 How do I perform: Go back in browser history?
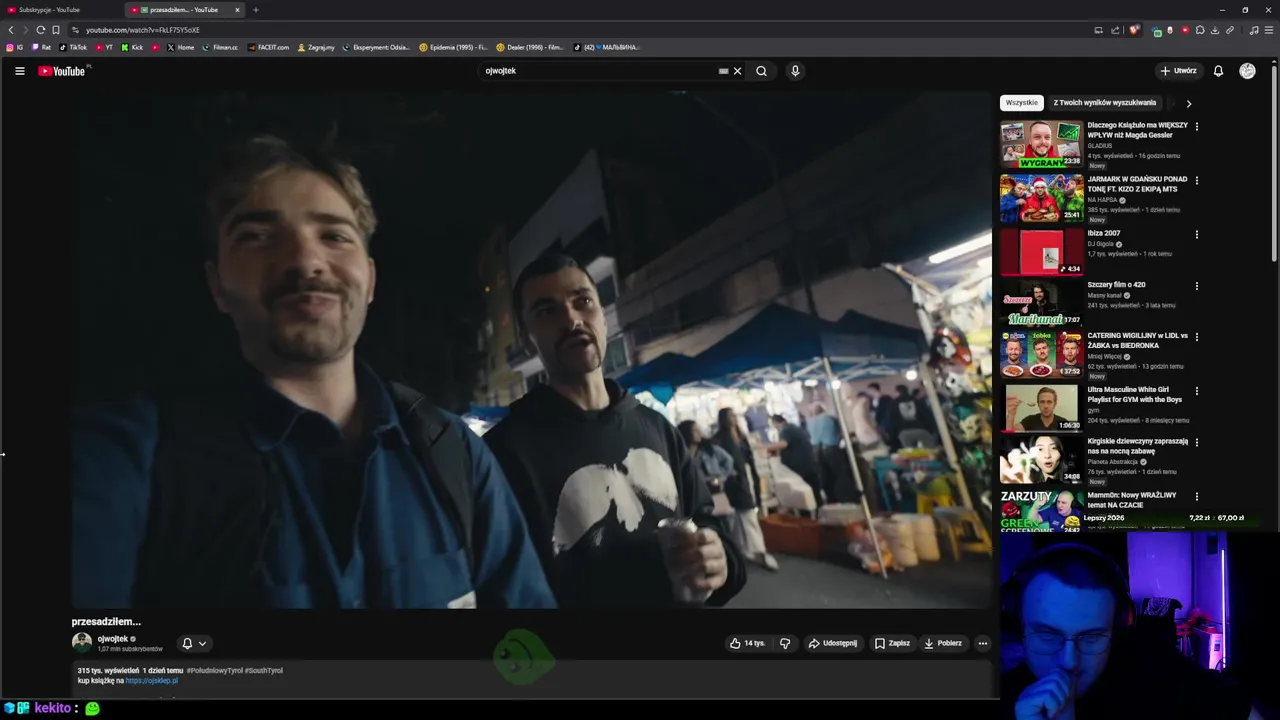point(11,30)
